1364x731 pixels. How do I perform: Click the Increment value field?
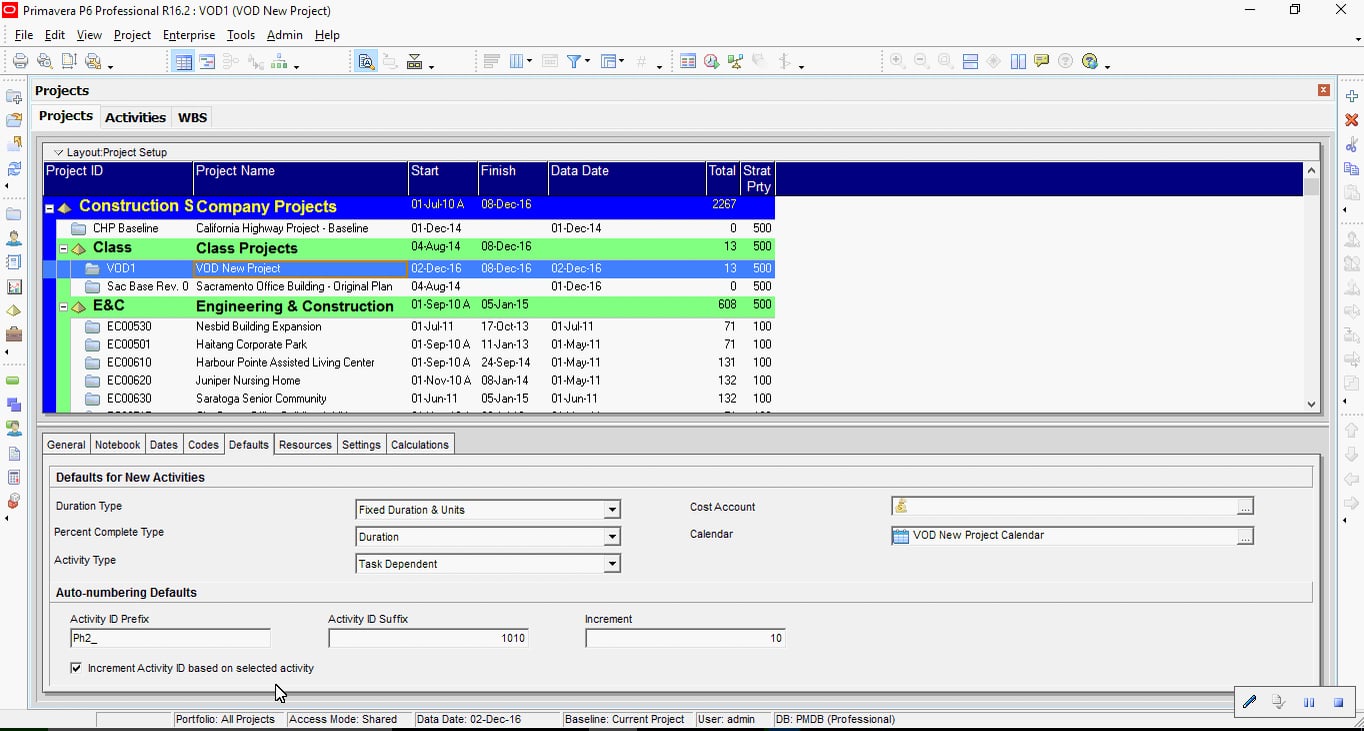685,638
